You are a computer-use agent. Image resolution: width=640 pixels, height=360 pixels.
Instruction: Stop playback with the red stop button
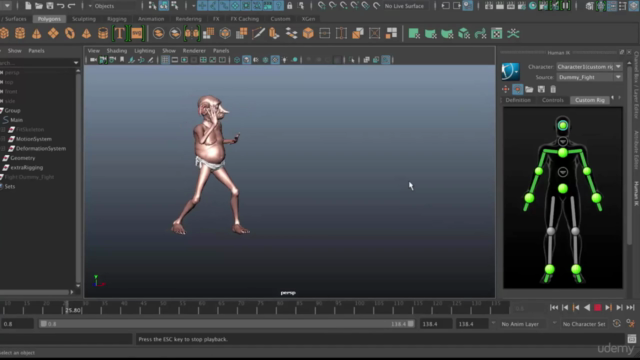pyautogui.click(x=598, y=308)
